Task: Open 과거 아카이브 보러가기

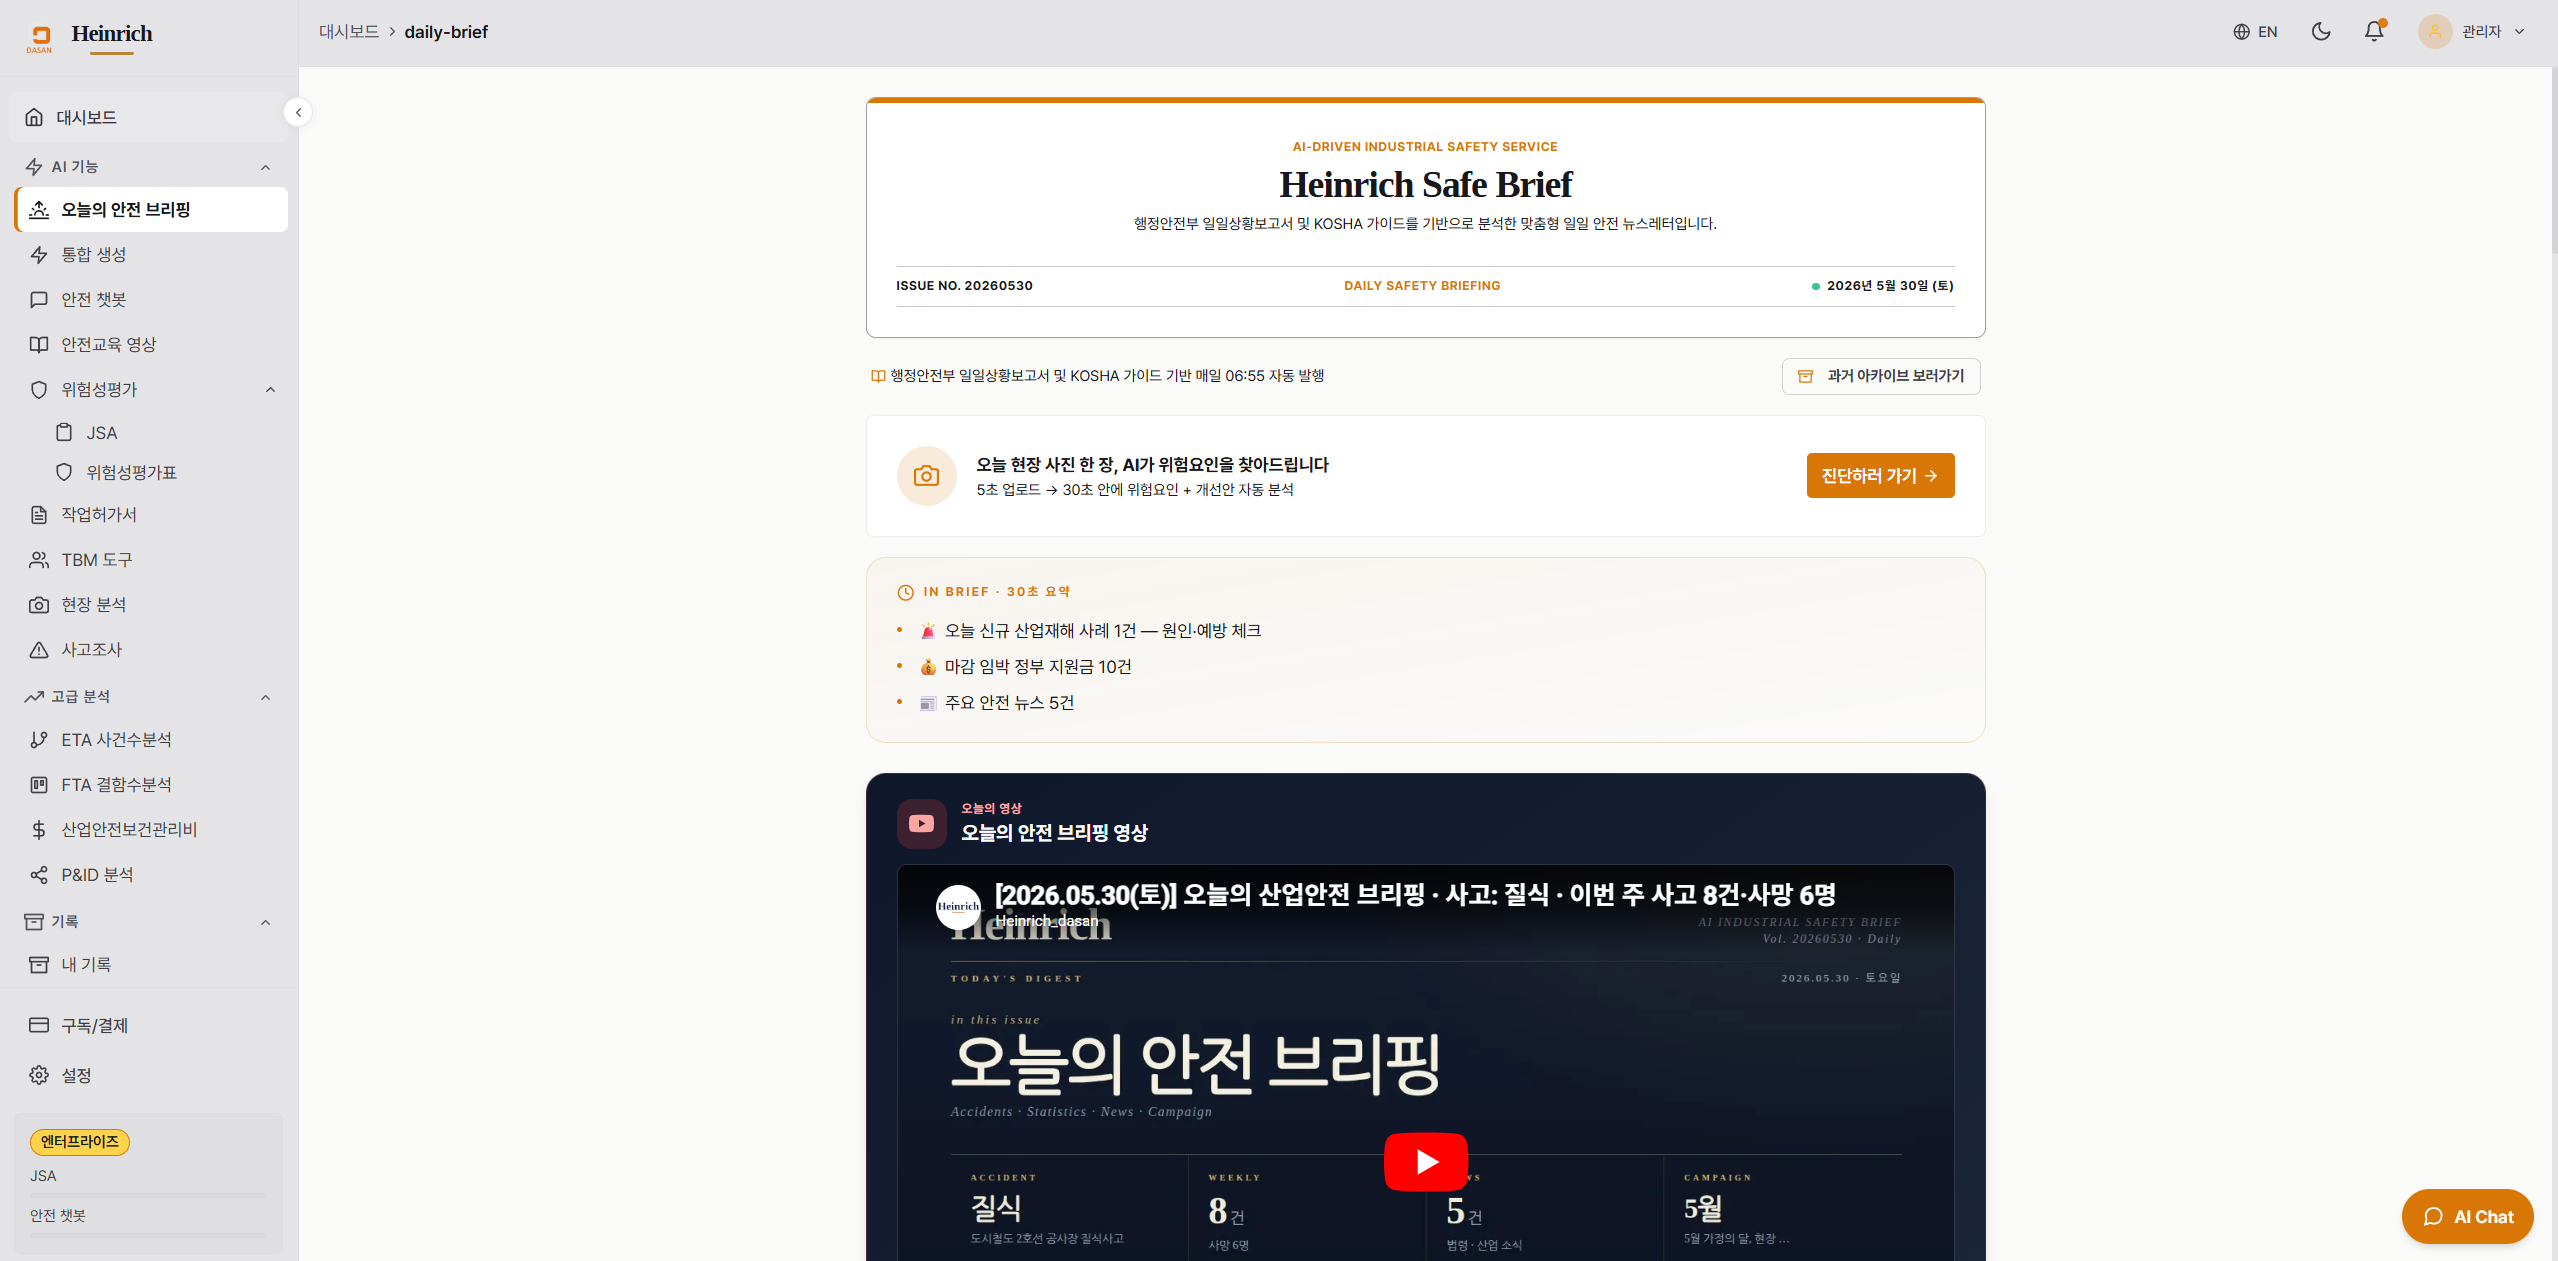Action: [x=1880, y=376]
